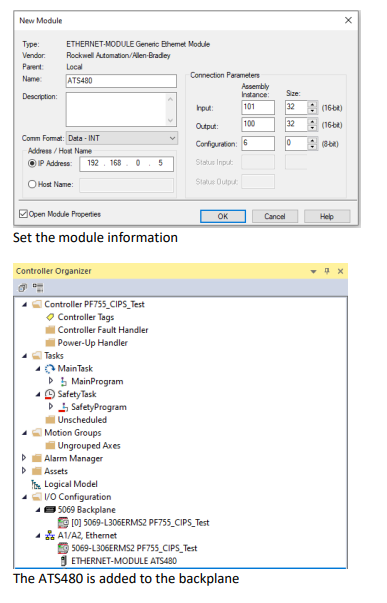Decrease the Output size stepper

tap(313, 128)
